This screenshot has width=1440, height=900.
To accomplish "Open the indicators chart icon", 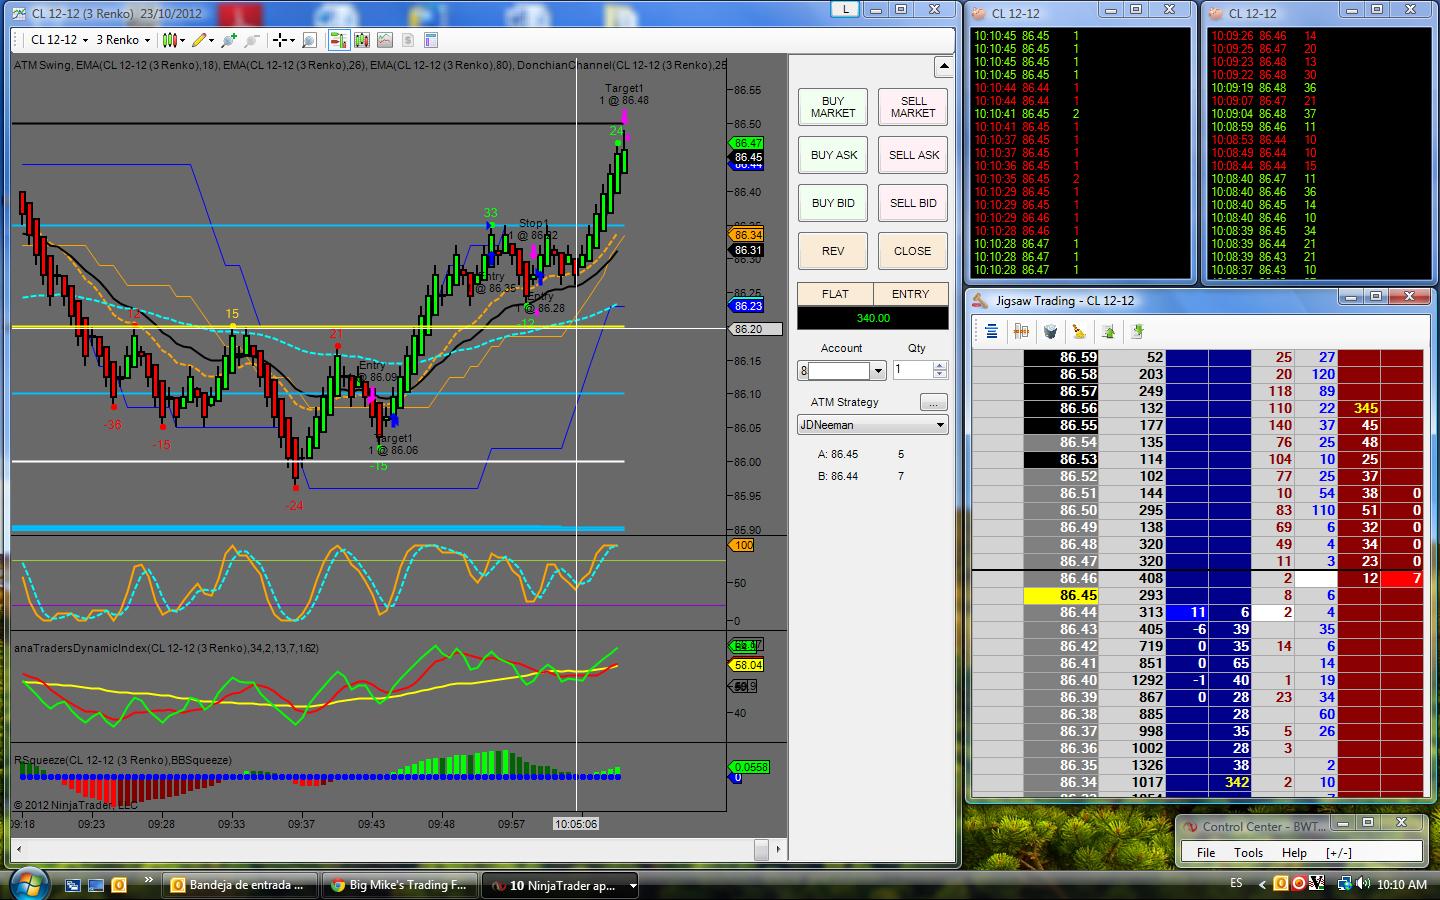I will pos(385,40).
